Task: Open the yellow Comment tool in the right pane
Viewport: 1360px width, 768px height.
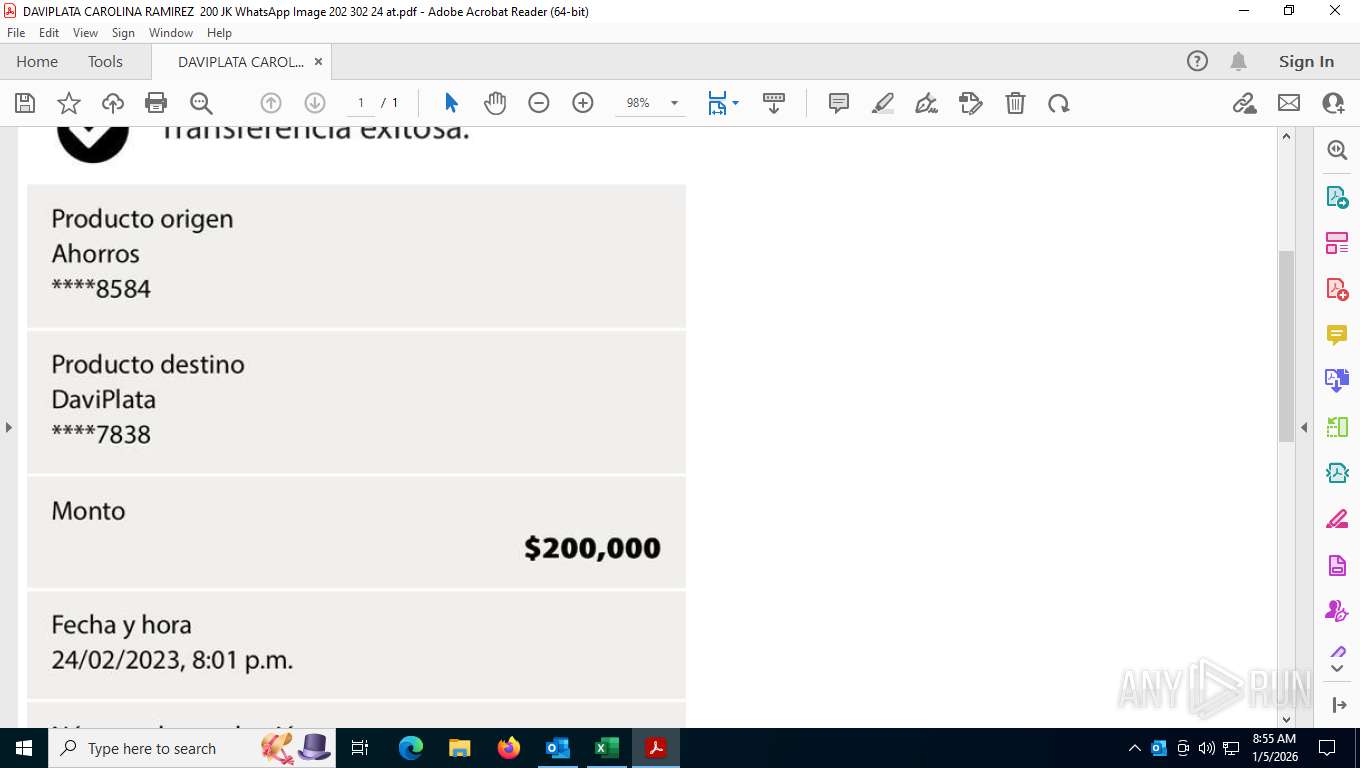Action: tap(1337, 335)
